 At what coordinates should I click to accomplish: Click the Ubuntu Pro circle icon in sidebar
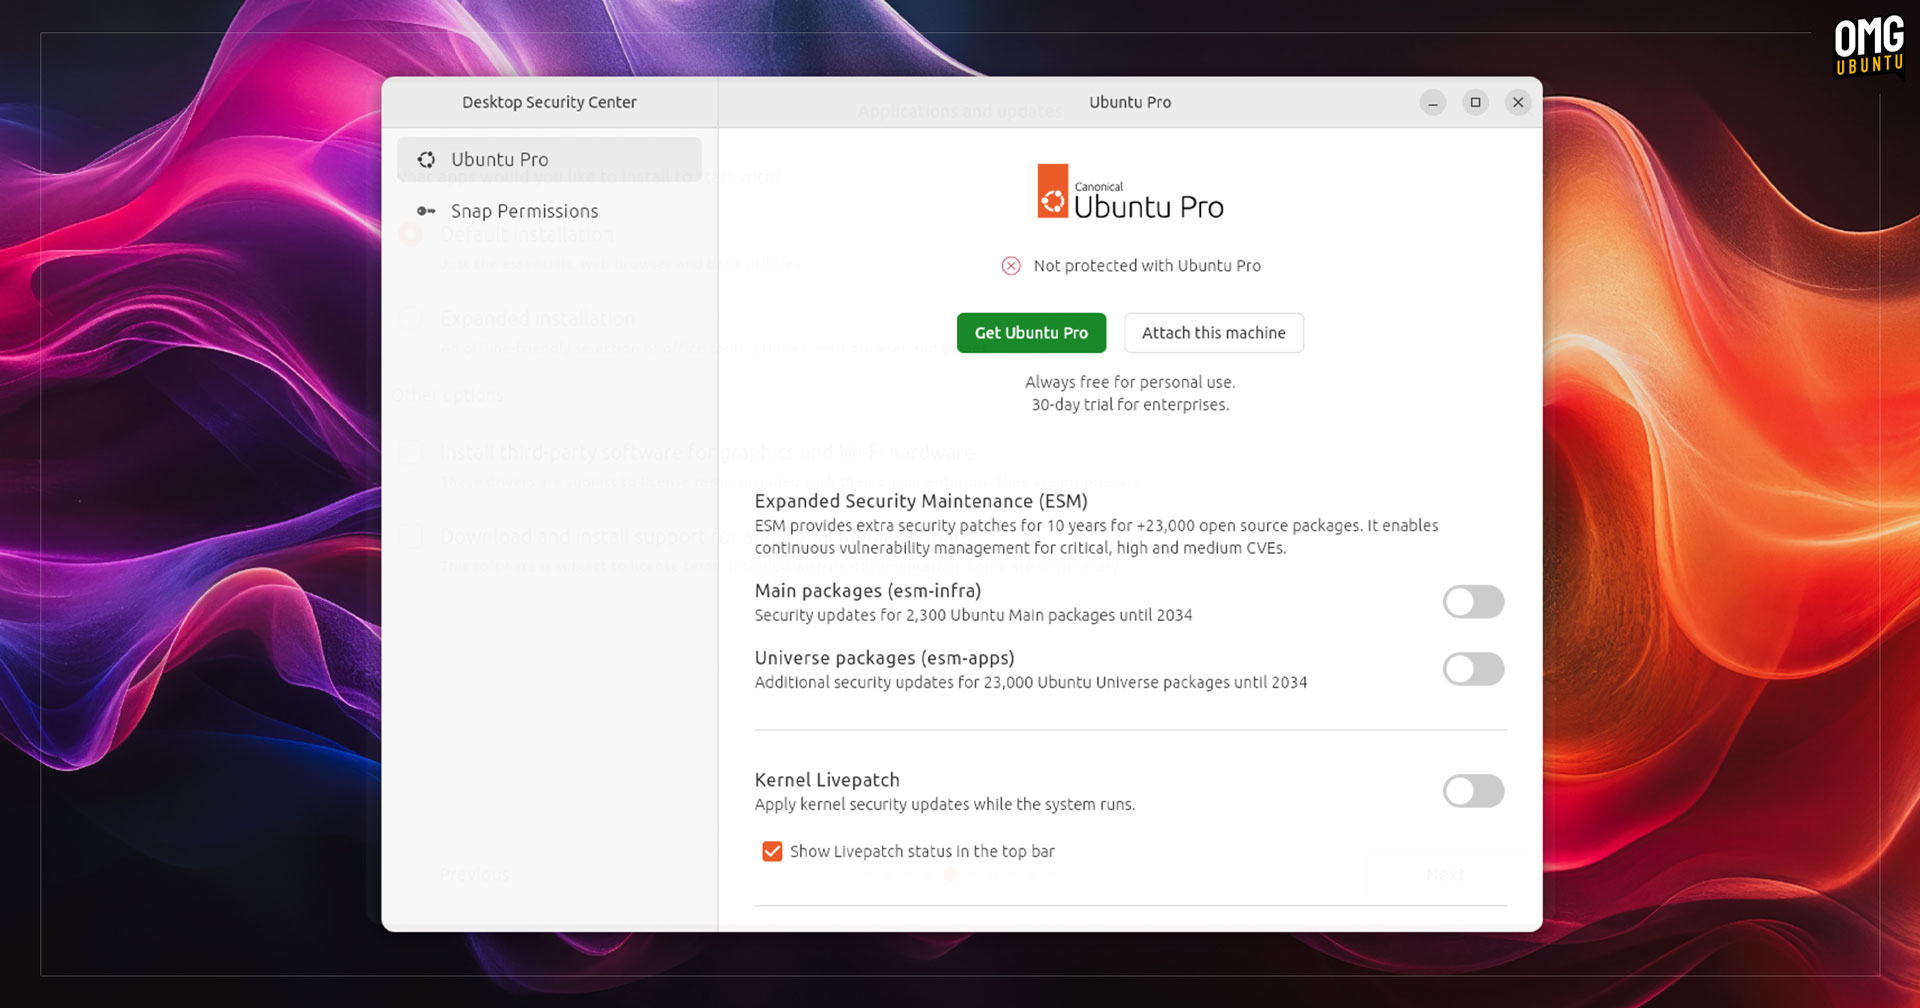coord(426,159)
